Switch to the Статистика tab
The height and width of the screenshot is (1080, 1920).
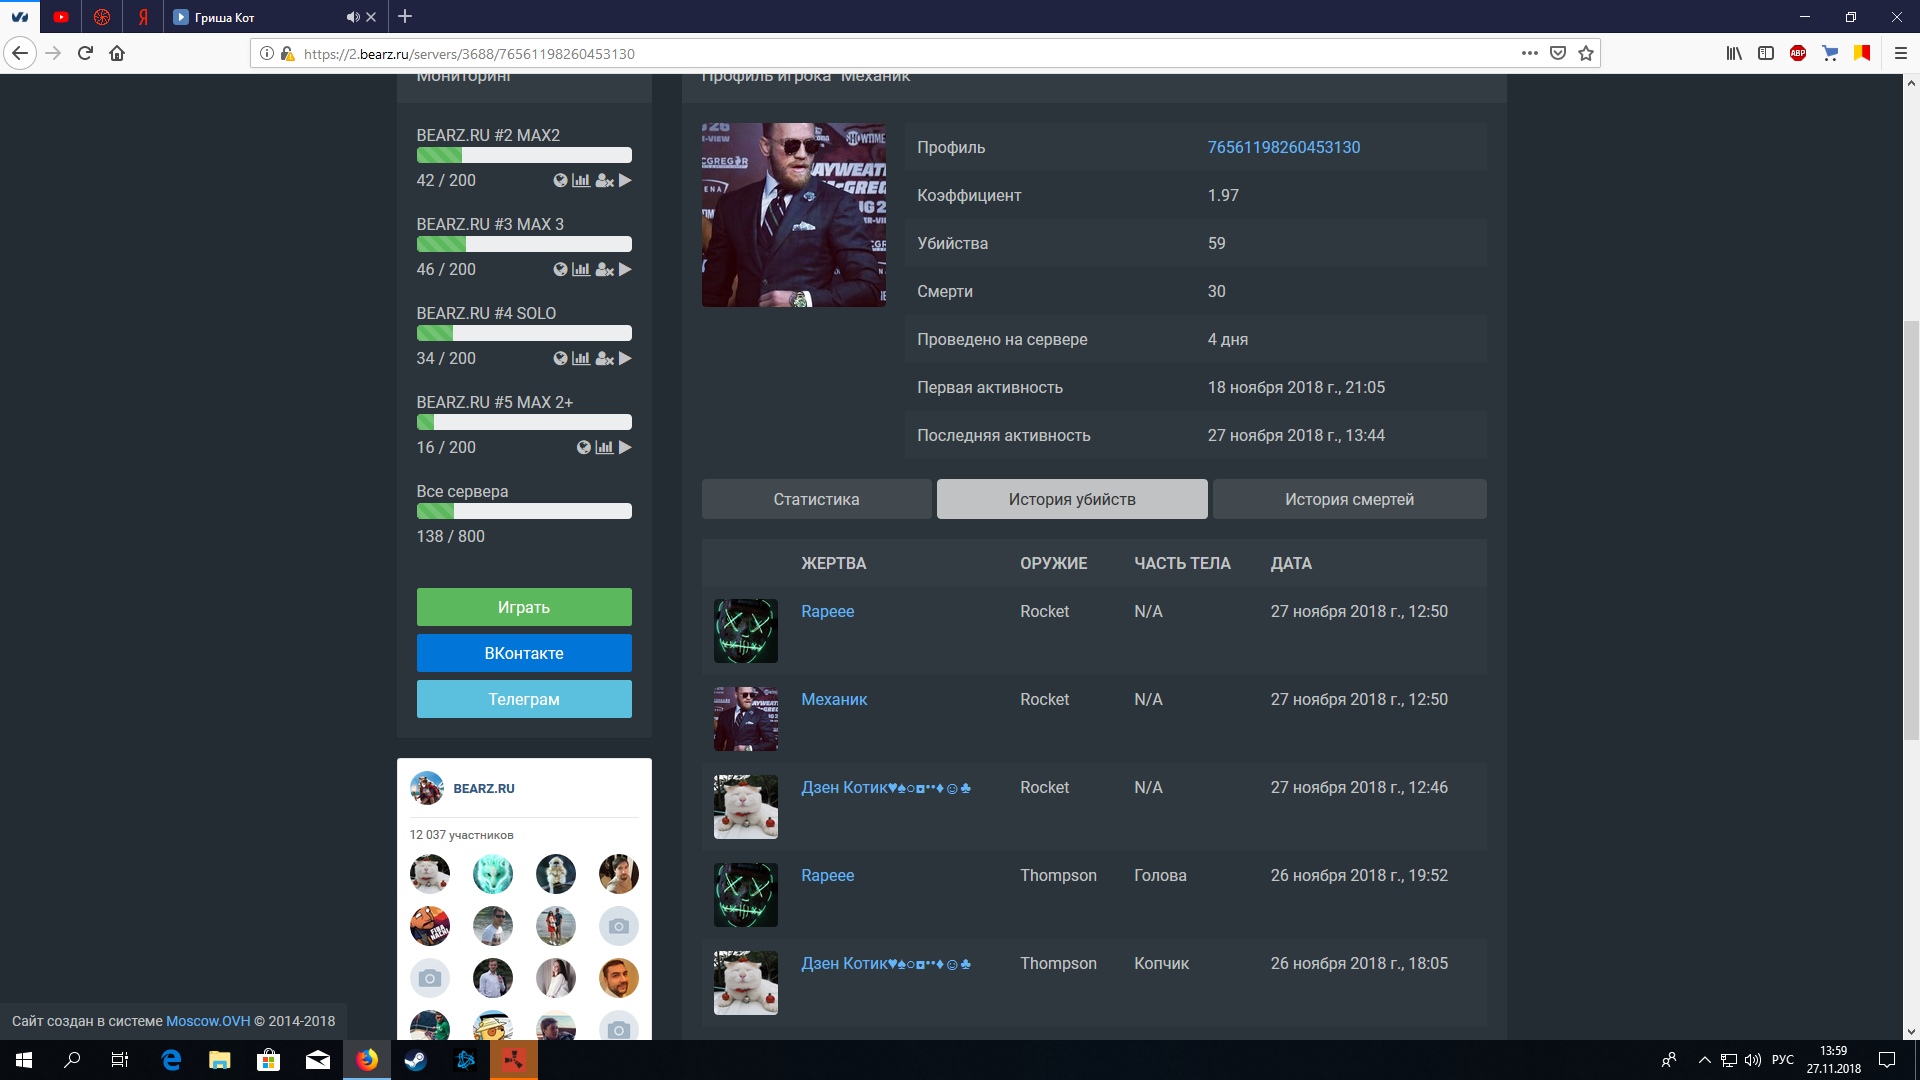pos(816,499)
